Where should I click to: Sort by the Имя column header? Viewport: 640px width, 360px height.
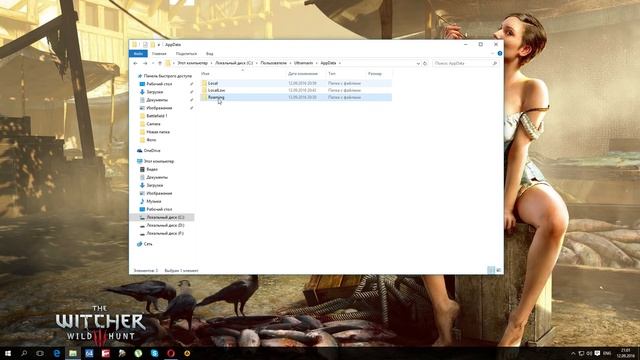pyautogui.click(x=205, y=73)
